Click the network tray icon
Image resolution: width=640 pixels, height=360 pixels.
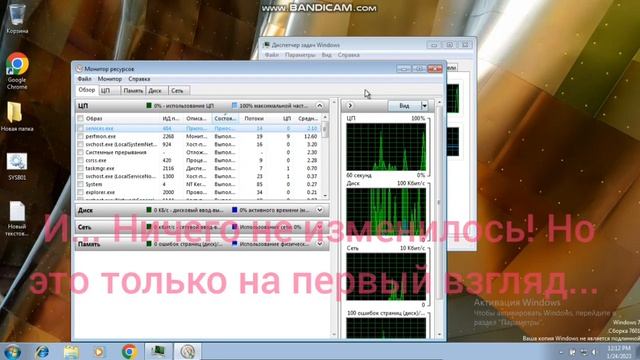click(x=584, y=352)
